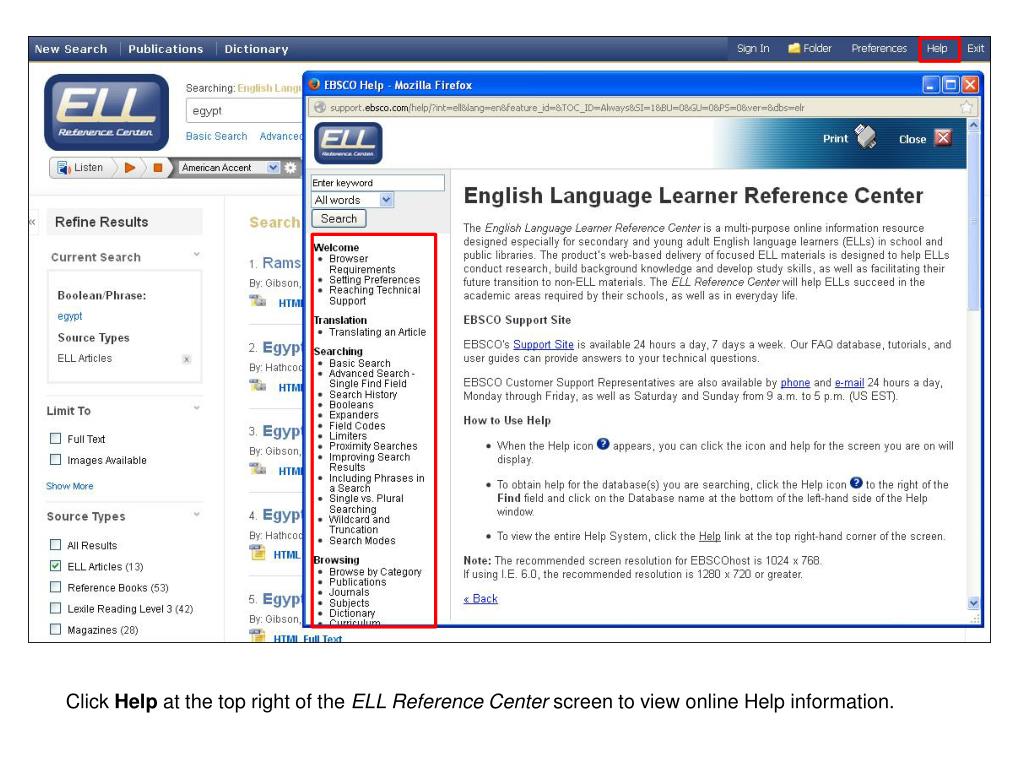Screen dimensions: 1024x768
Task: Click Help in the top bar
Action: [937, 48]
